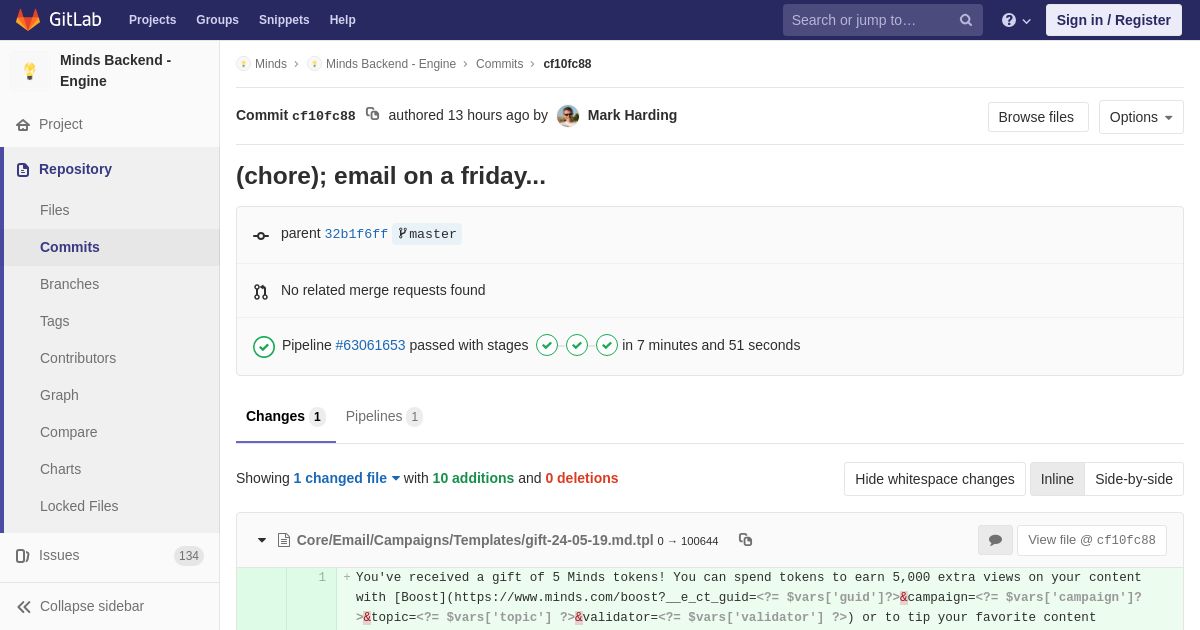
Task: Open parent commit 32b1f6ff
Action: [356, 234]
